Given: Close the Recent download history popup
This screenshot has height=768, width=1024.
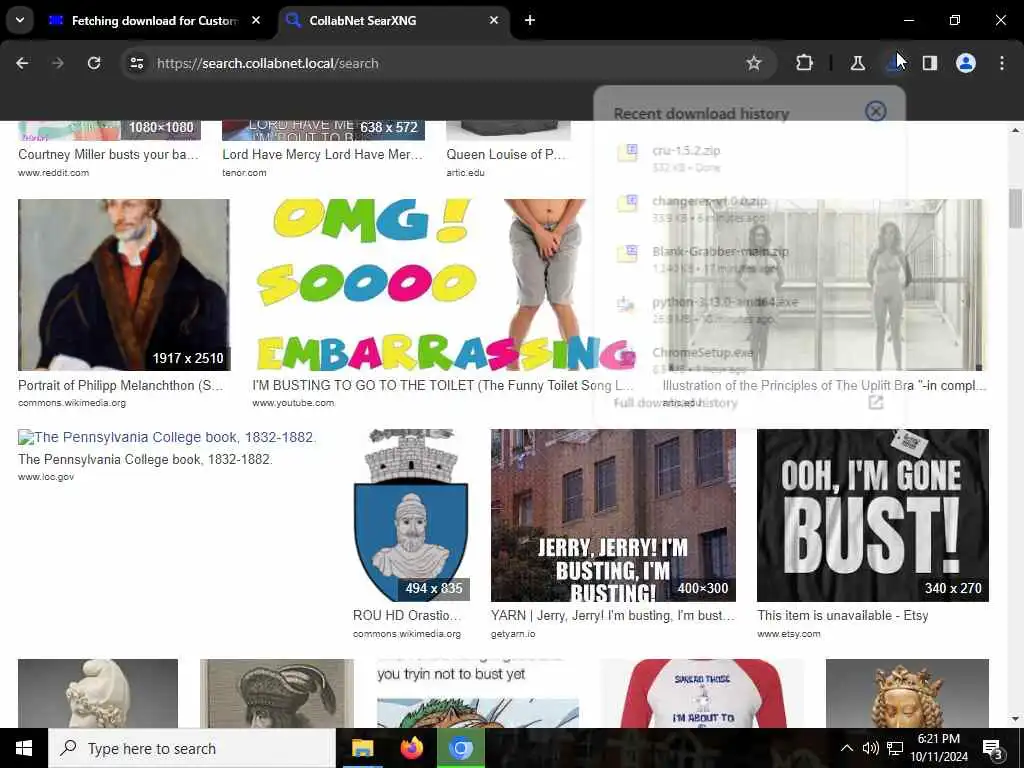Looking at the screenshot, I should click(875, 112).
